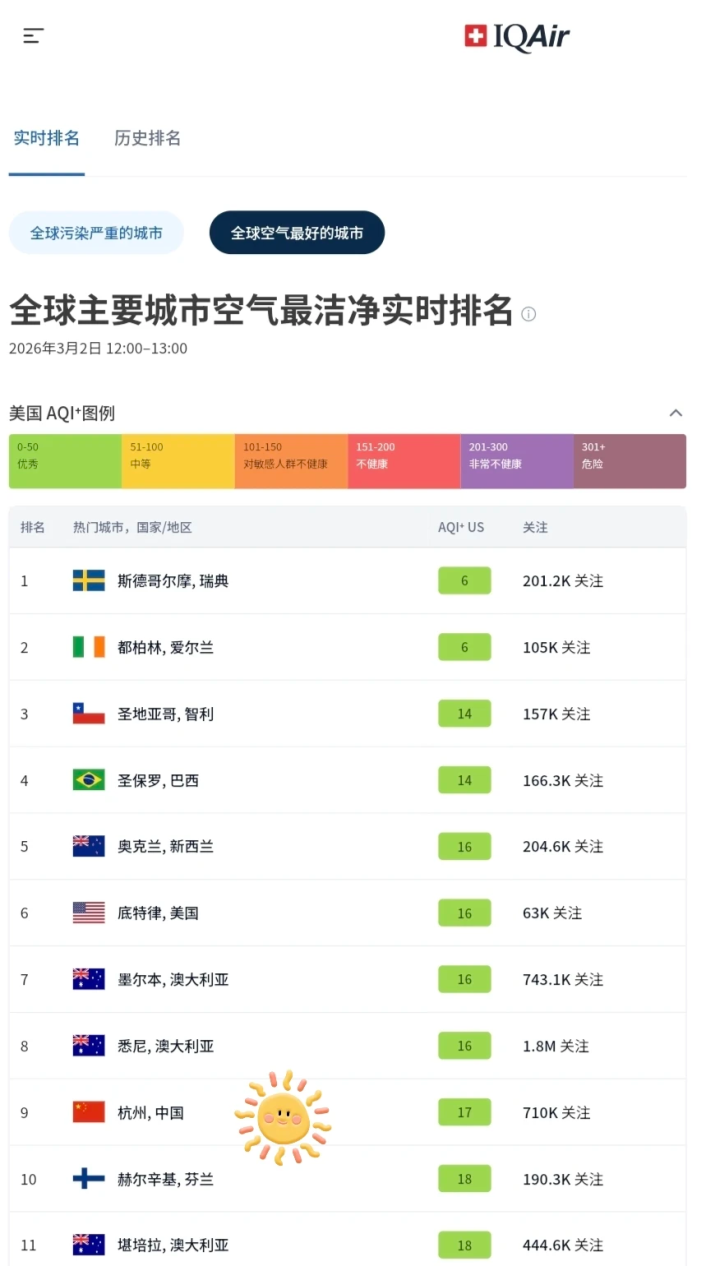Click 444.6K 关注 for Canberra

click(x=563, y=1246)
